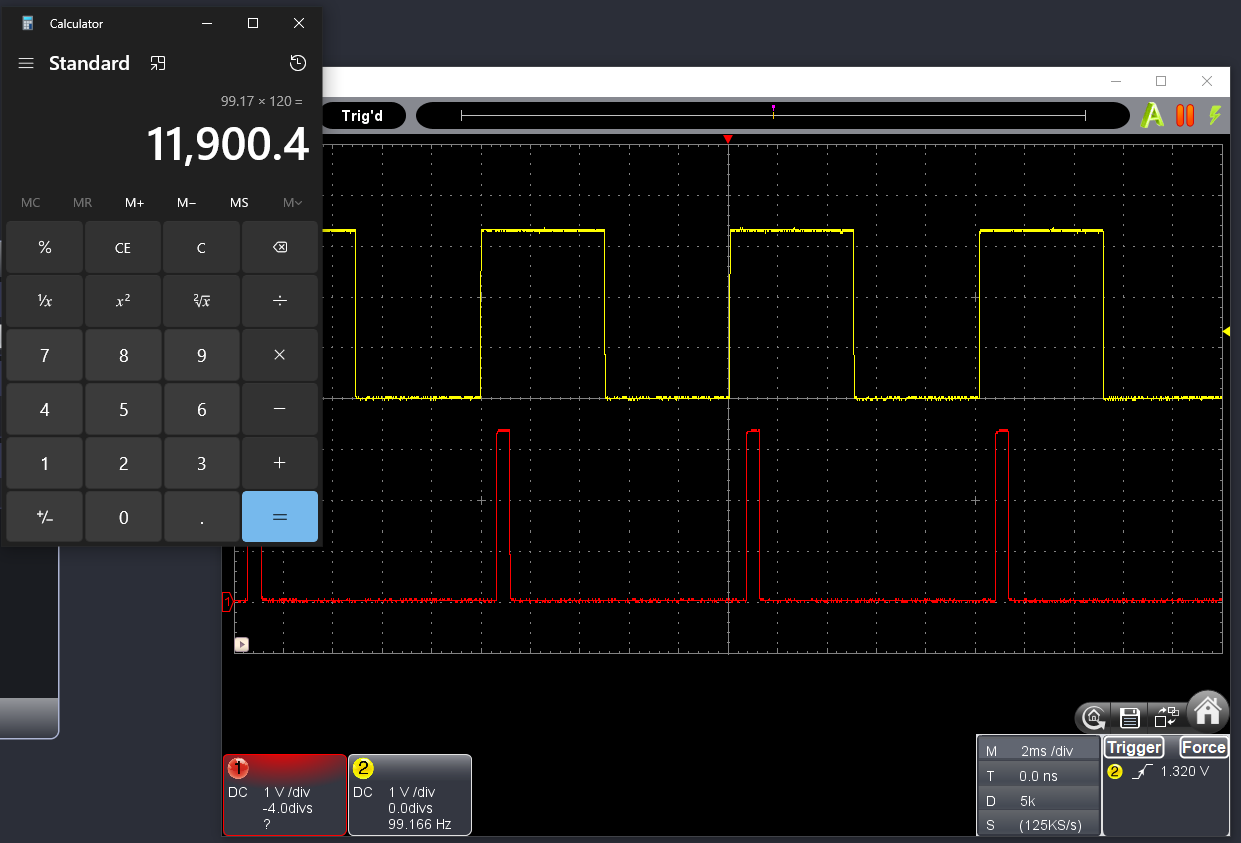Click the Calculator multiply key
Viewport: 1241px width, 843px height.
tap(280, 355)
